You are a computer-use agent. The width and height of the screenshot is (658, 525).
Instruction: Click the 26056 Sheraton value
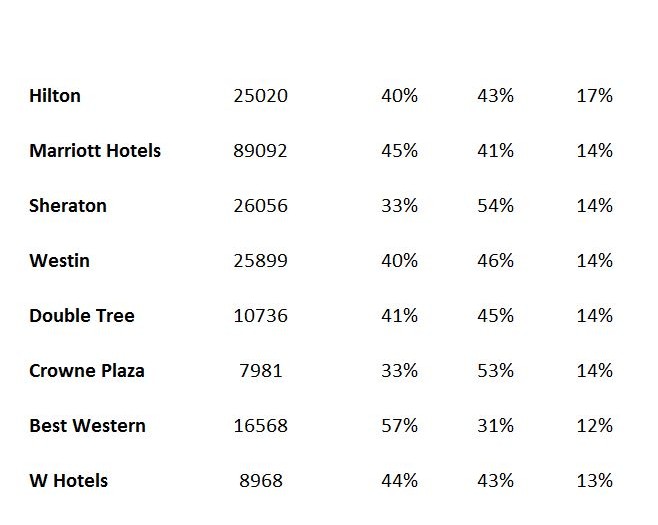[261, 206]
